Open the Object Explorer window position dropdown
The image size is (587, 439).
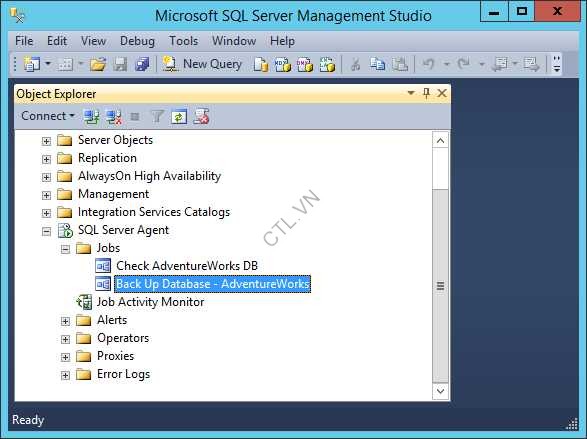coord(411,93)
